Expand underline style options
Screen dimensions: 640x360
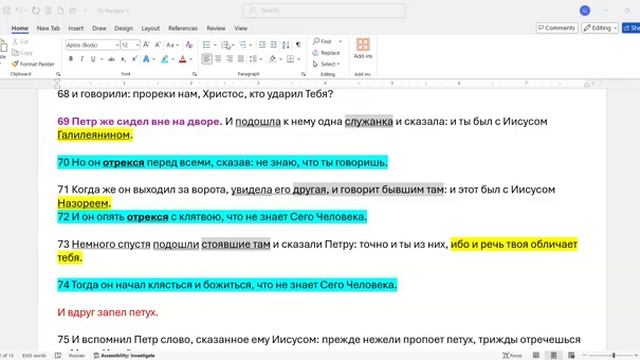[101, 59]
